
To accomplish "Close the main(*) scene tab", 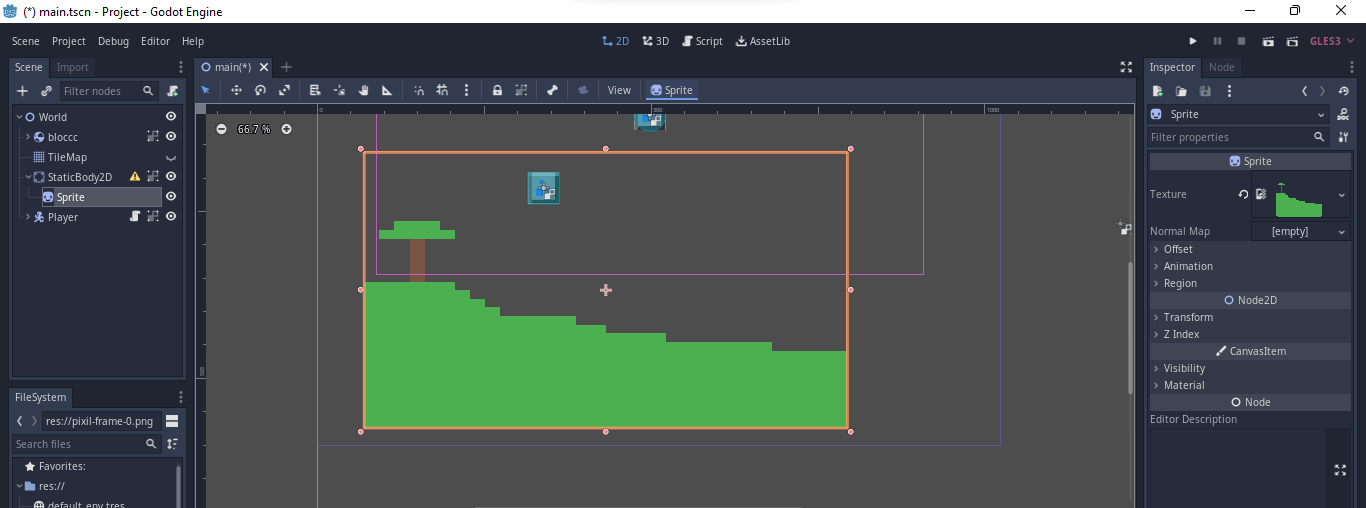I will 264,67.
